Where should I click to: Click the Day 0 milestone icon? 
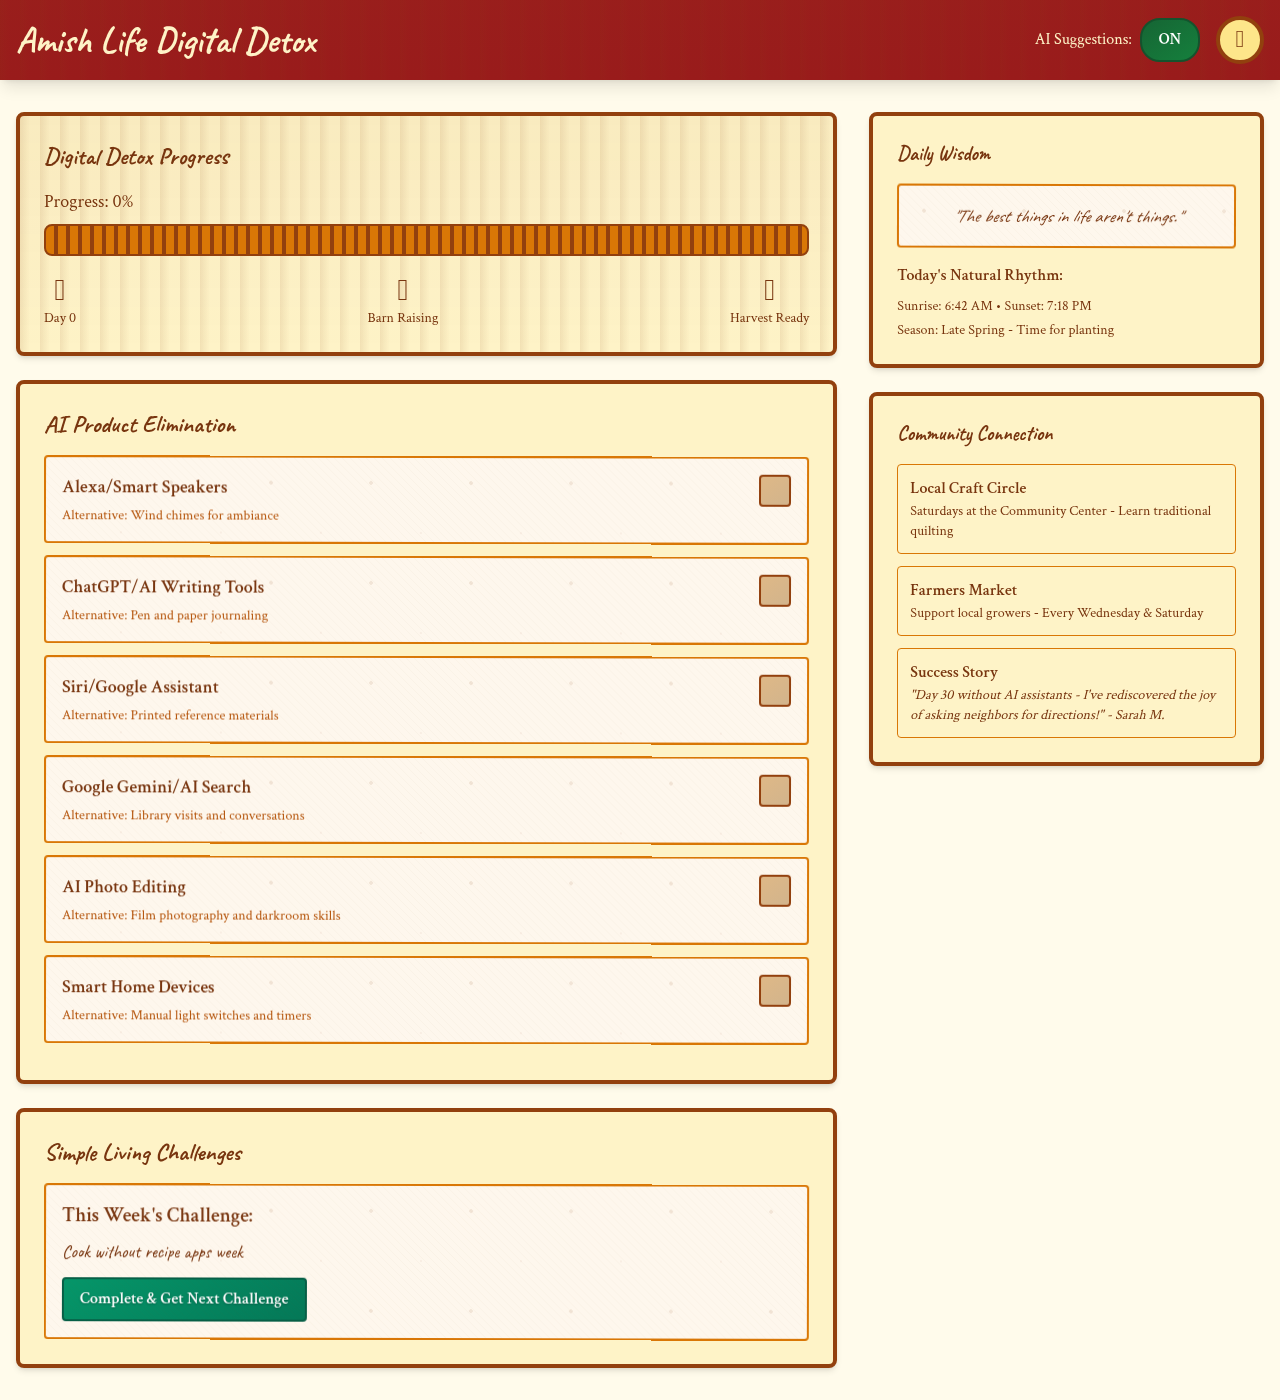click(x=59, y=289)
